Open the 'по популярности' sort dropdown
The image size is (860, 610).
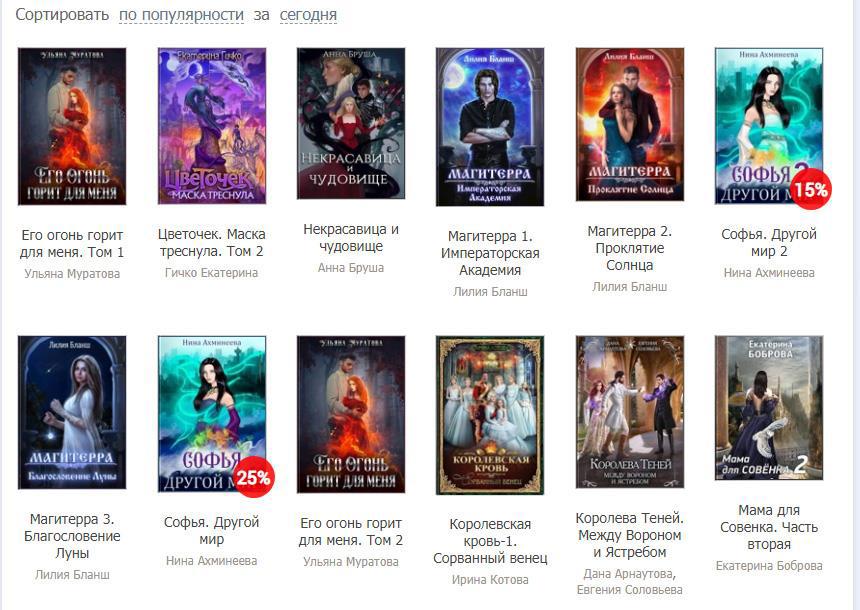click(181, 15)
